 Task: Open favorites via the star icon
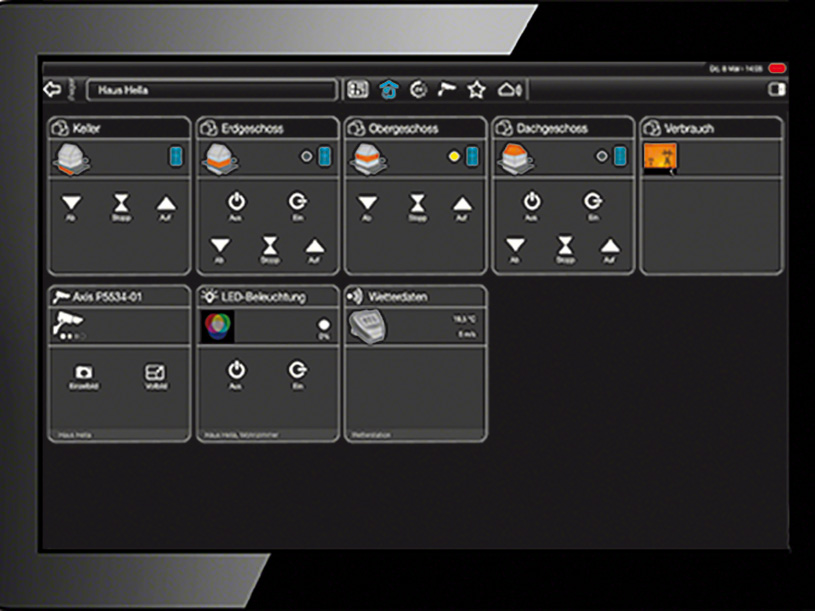[x=476, y=90]
